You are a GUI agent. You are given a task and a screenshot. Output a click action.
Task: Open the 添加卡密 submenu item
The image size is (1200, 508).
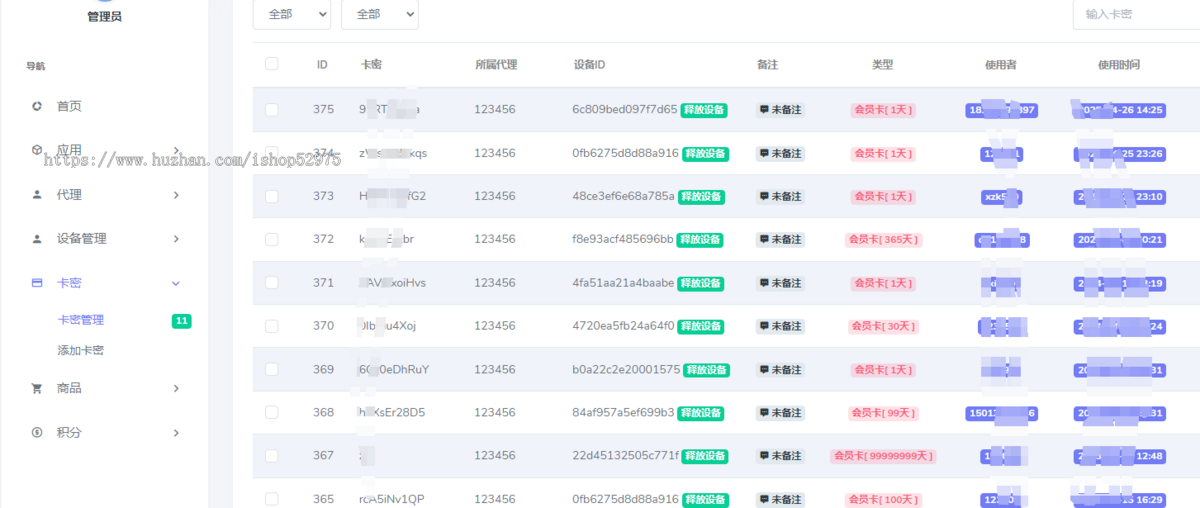pyautogui.click(x=81, y=351)
